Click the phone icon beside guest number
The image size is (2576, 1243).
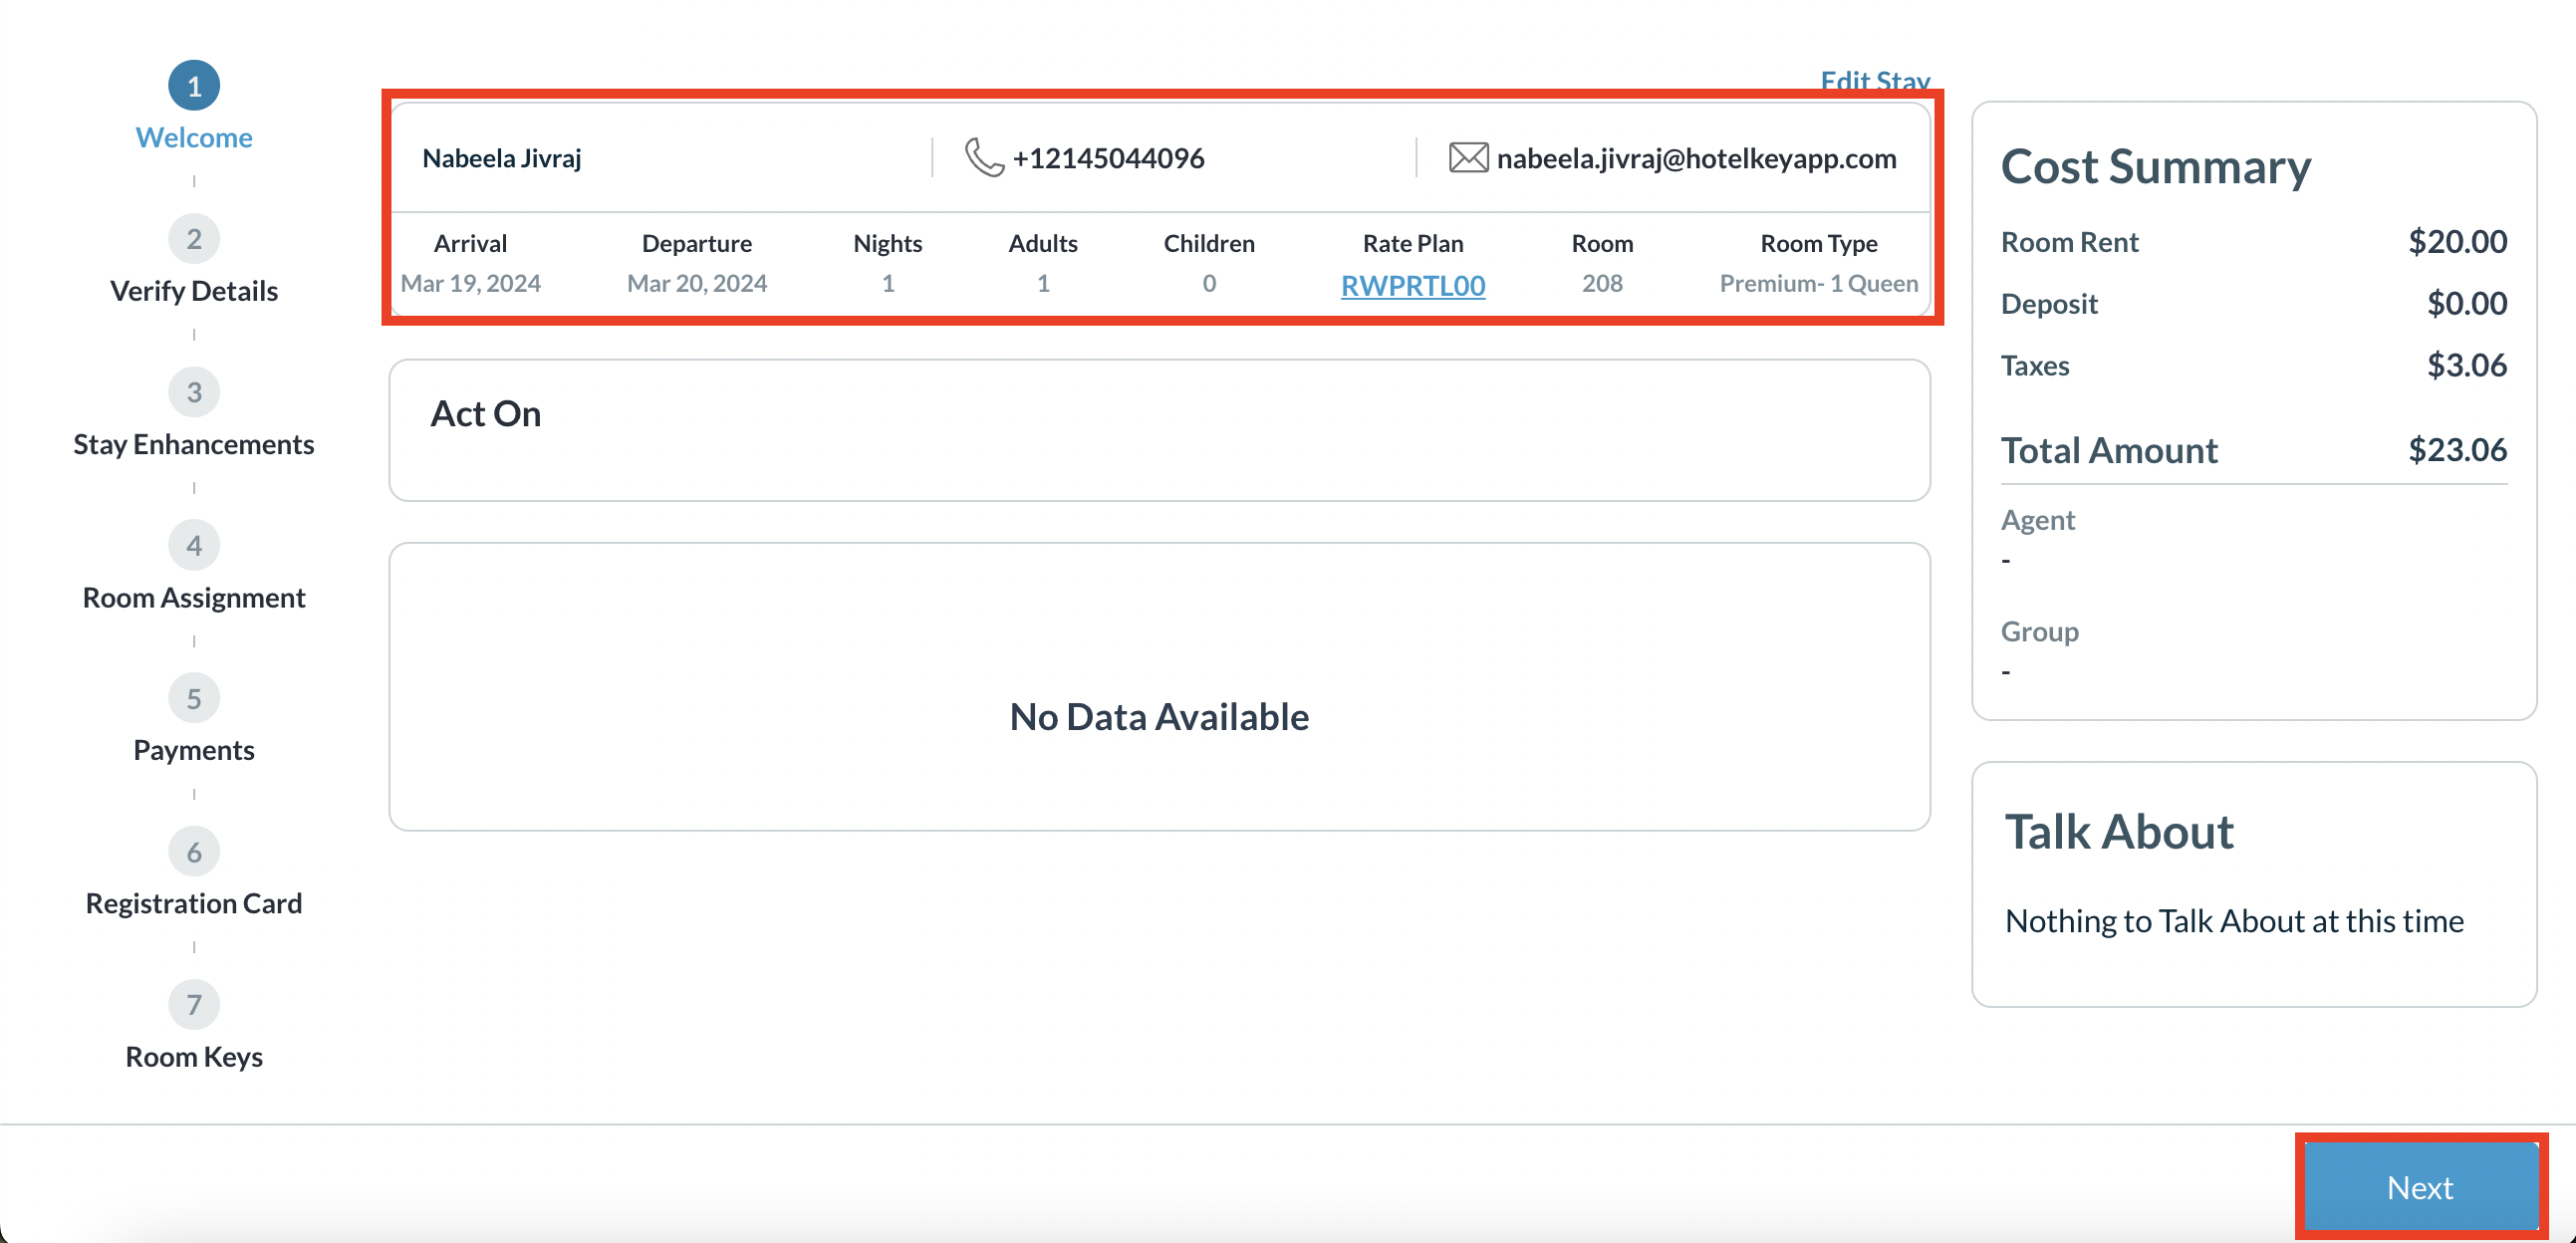984,158
